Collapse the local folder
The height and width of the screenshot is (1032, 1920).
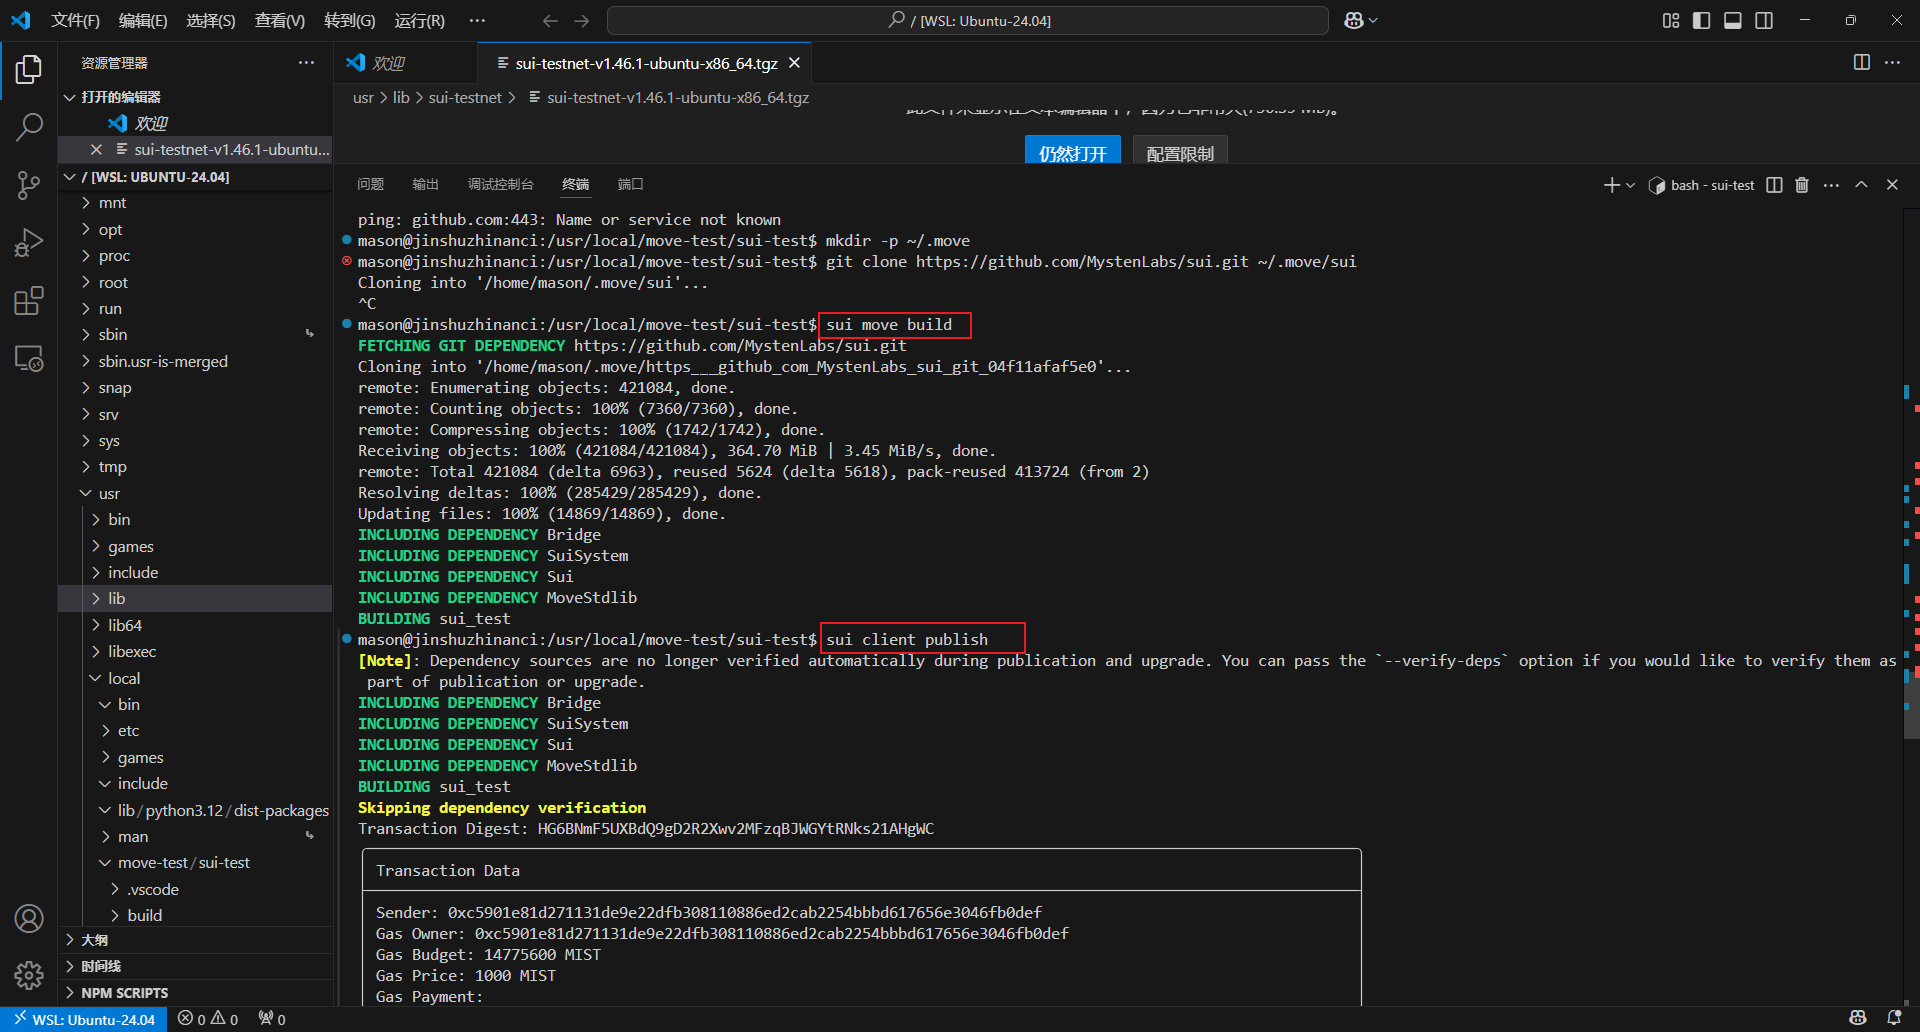(x=196, y=678)
